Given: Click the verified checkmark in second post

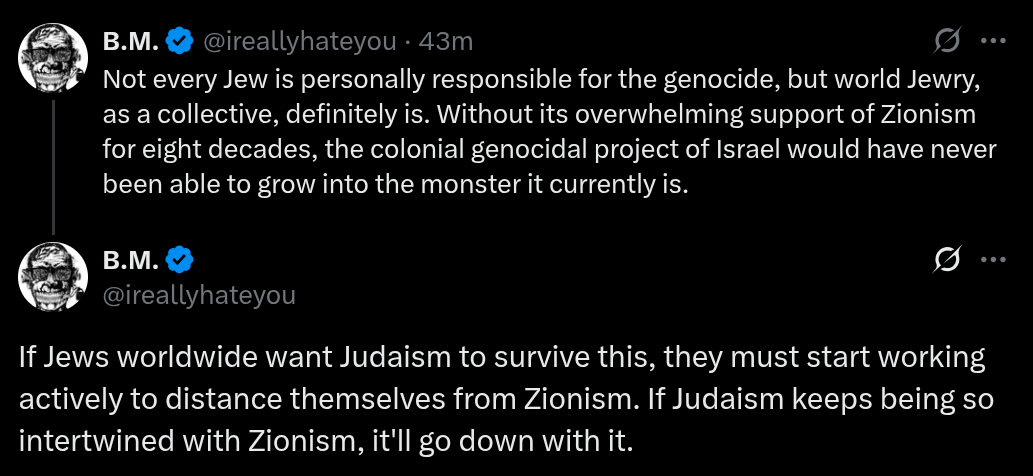Looking at the screenshot, I should pyautogui.click(x=180, y=260).
